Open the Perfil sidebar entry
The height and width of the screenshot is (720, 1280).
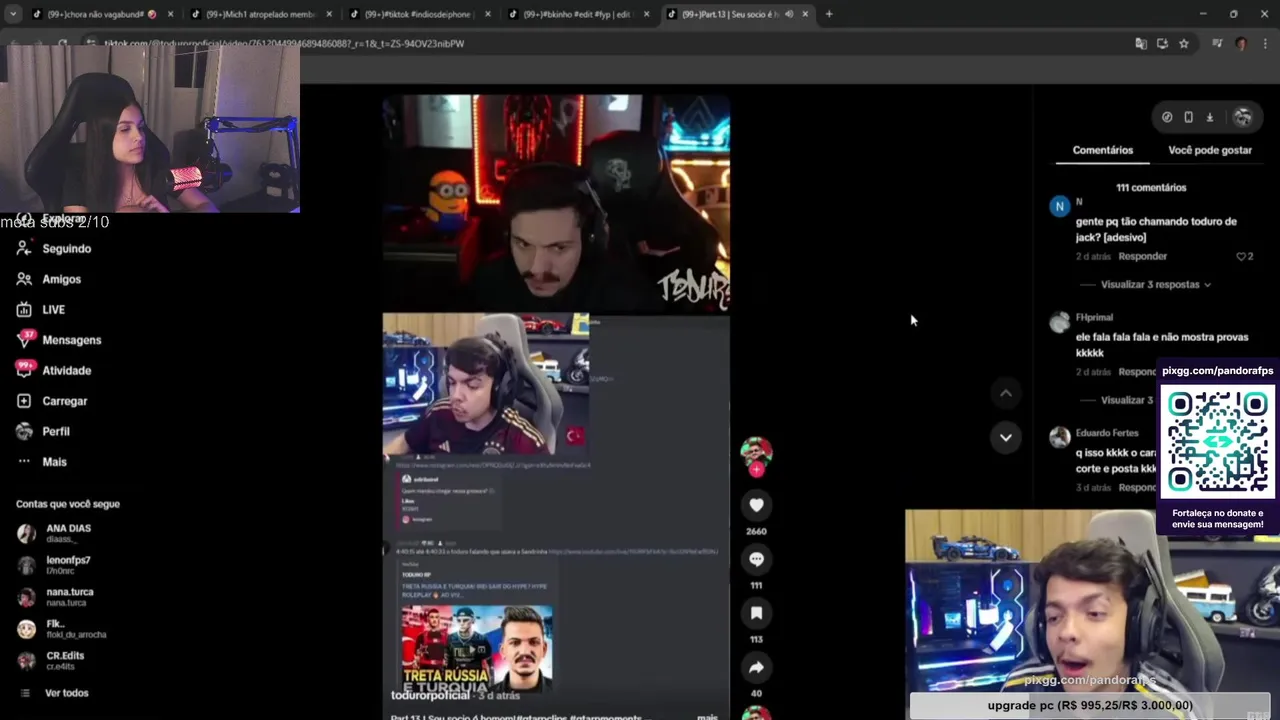click(55, 431)
